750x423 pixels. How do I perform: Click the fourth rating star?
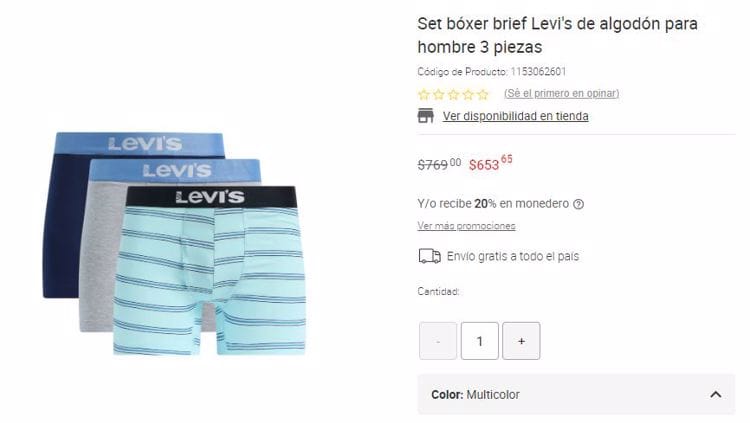[x=468, y=94]
